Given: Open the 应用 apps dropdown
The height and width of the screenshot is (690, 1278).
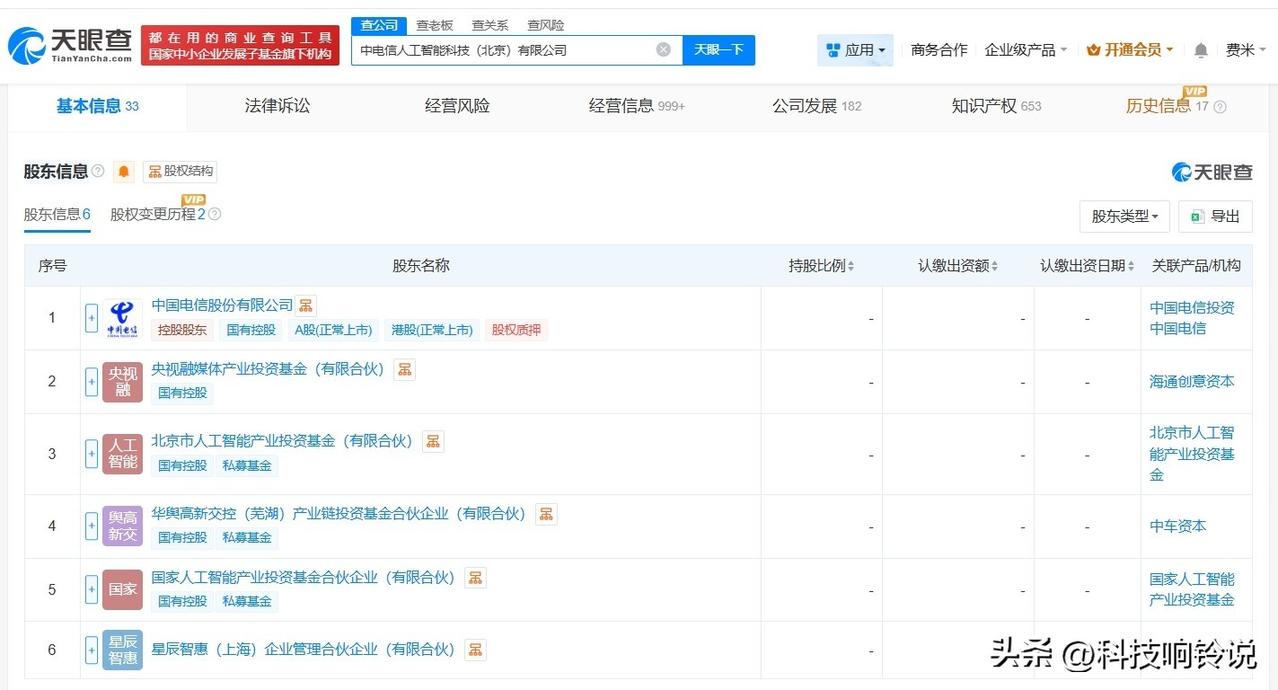Looking at the screenshot, I should point(855,50).
